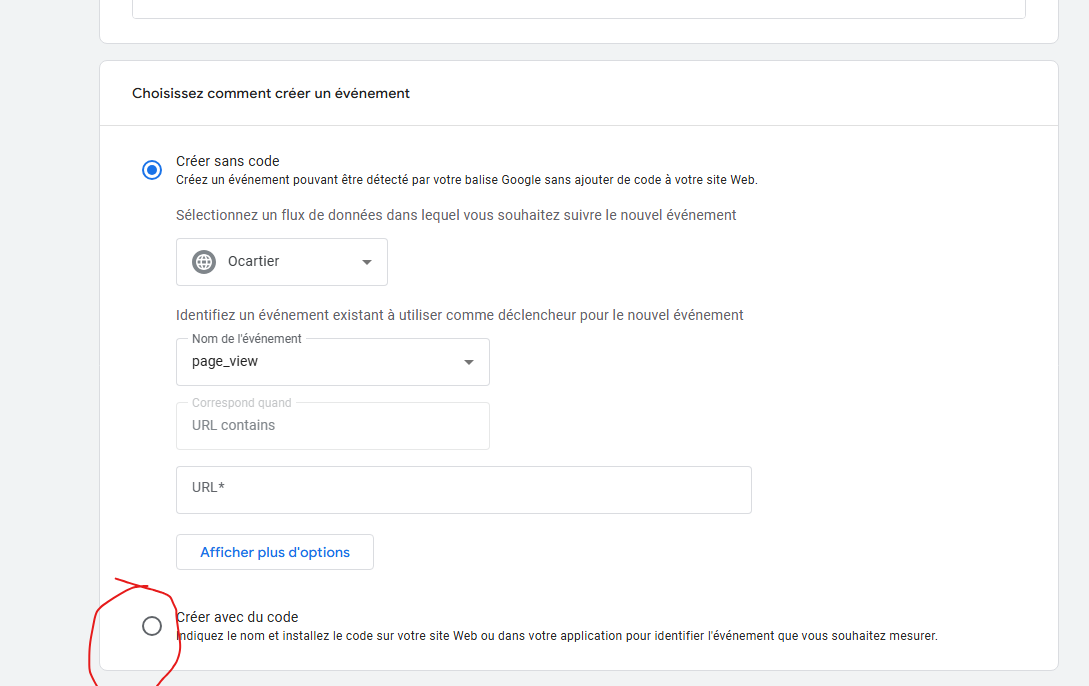Click the "Créer sans code" label text
Image resolution: width=1089 pixels, height=686 pixels.
coord(228,161)
